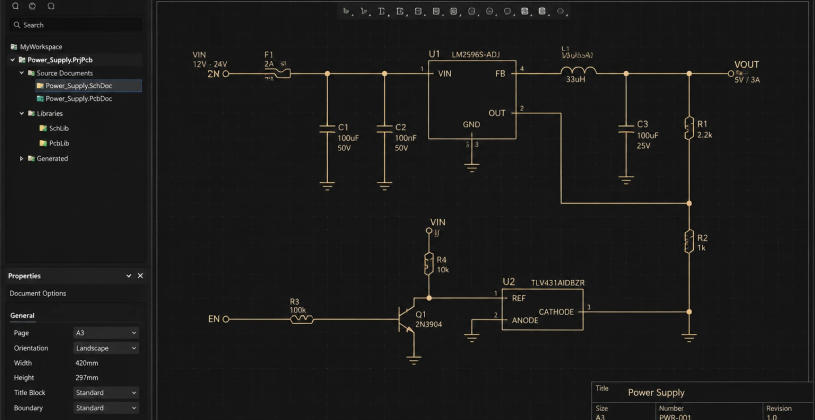
Task: Click the TLV431AIDBZR part label
Action: tap(558, 283)
